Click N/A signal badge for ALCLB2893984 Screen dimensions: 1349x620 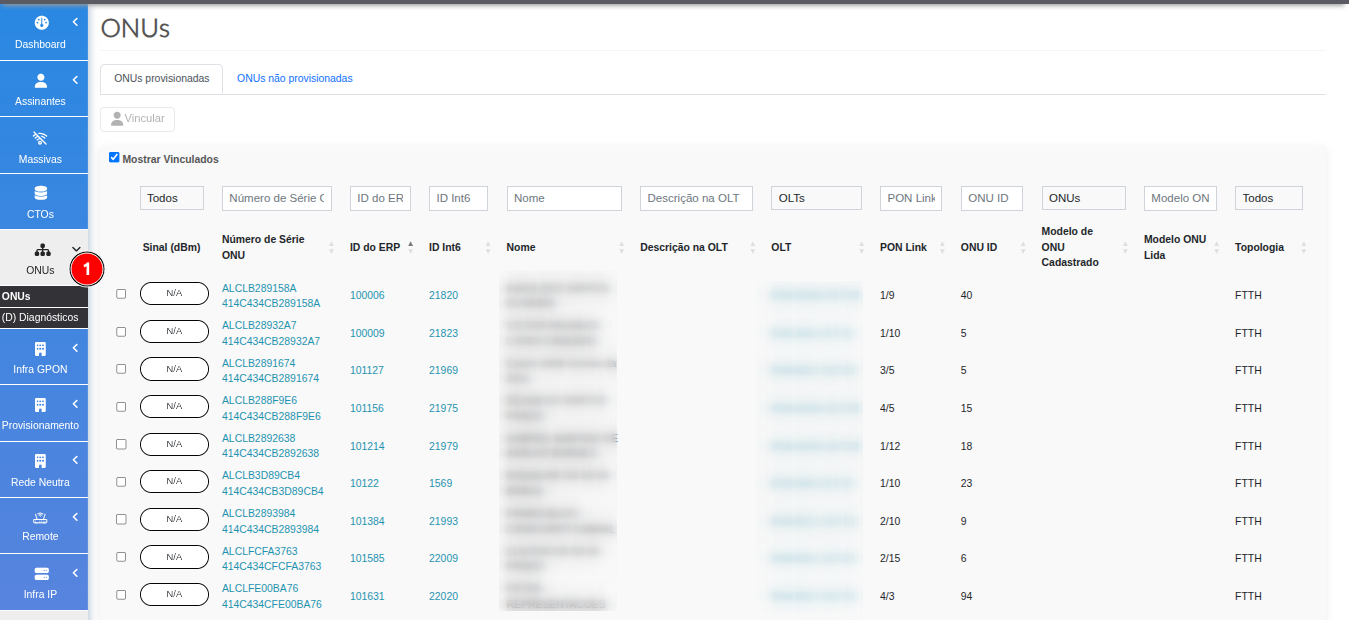tap(174, 519)
